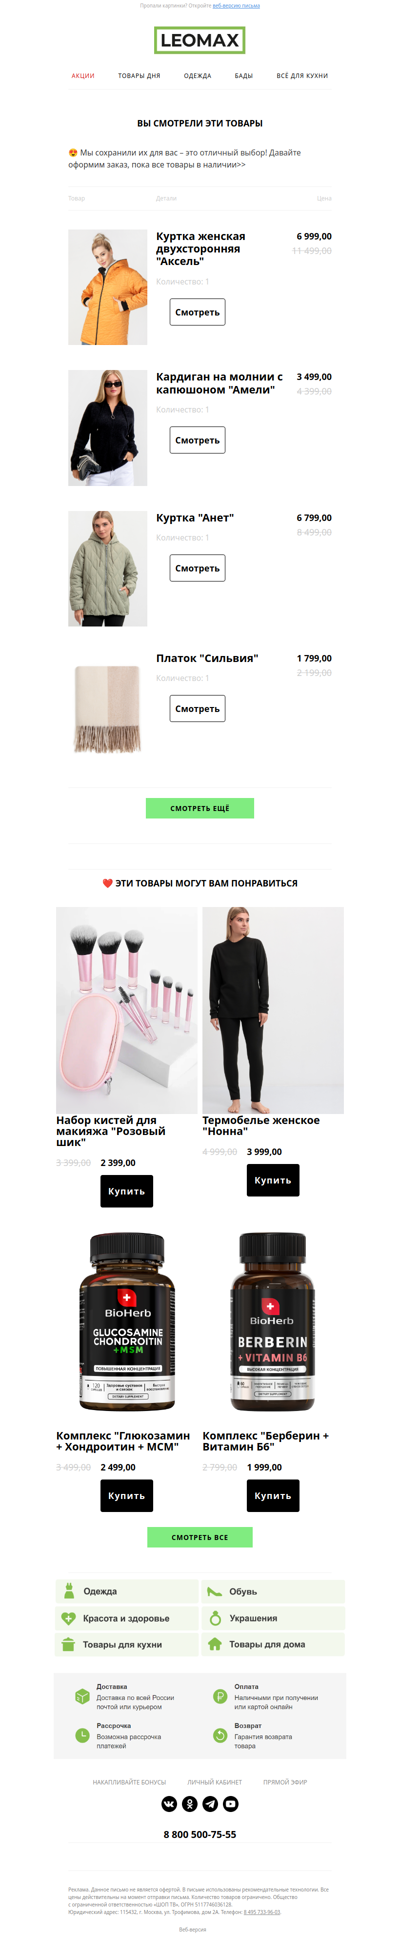This screenshot has width=400, height=1954.
Task: Open the YouTube social icon
Action: [231, 1803]
